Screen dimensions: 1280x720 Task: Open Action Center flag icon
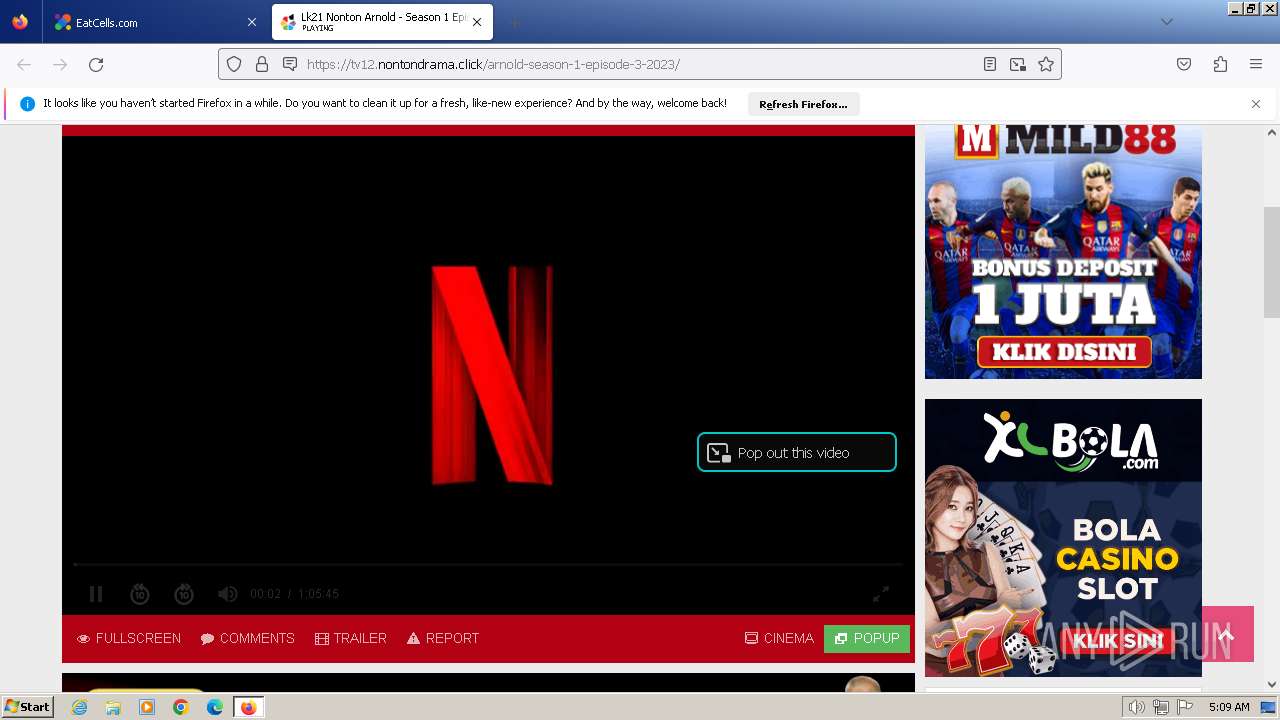tap(1185, 707)
